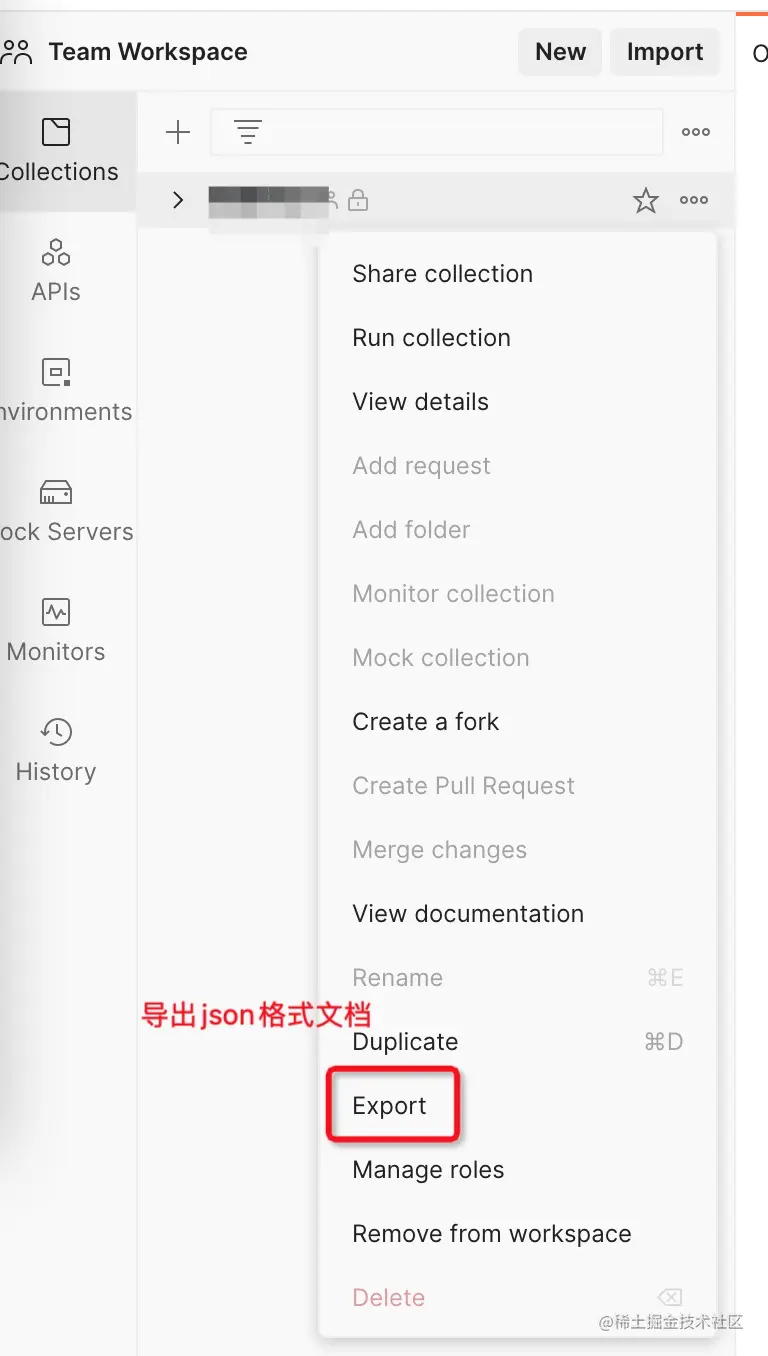Expand the collection with the chevron
Image resolution: width=768 pixels, height=1356 pixels.
coord(178,200)
